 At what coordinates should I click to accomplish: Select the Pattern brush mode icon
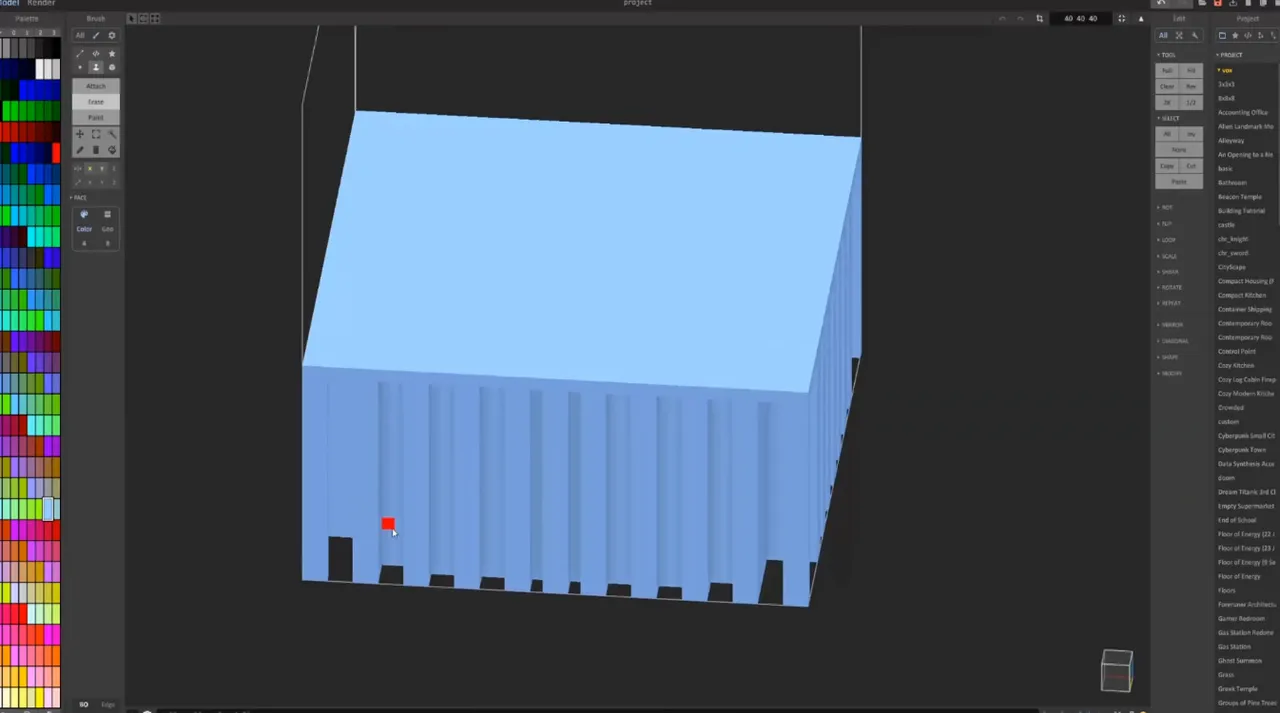[x=96, y=53]
